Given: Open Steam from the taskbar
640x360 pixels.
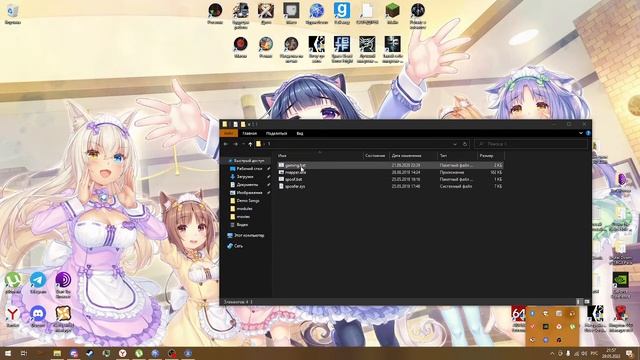Looking at the screenshot, I should (x=90, y=353).
